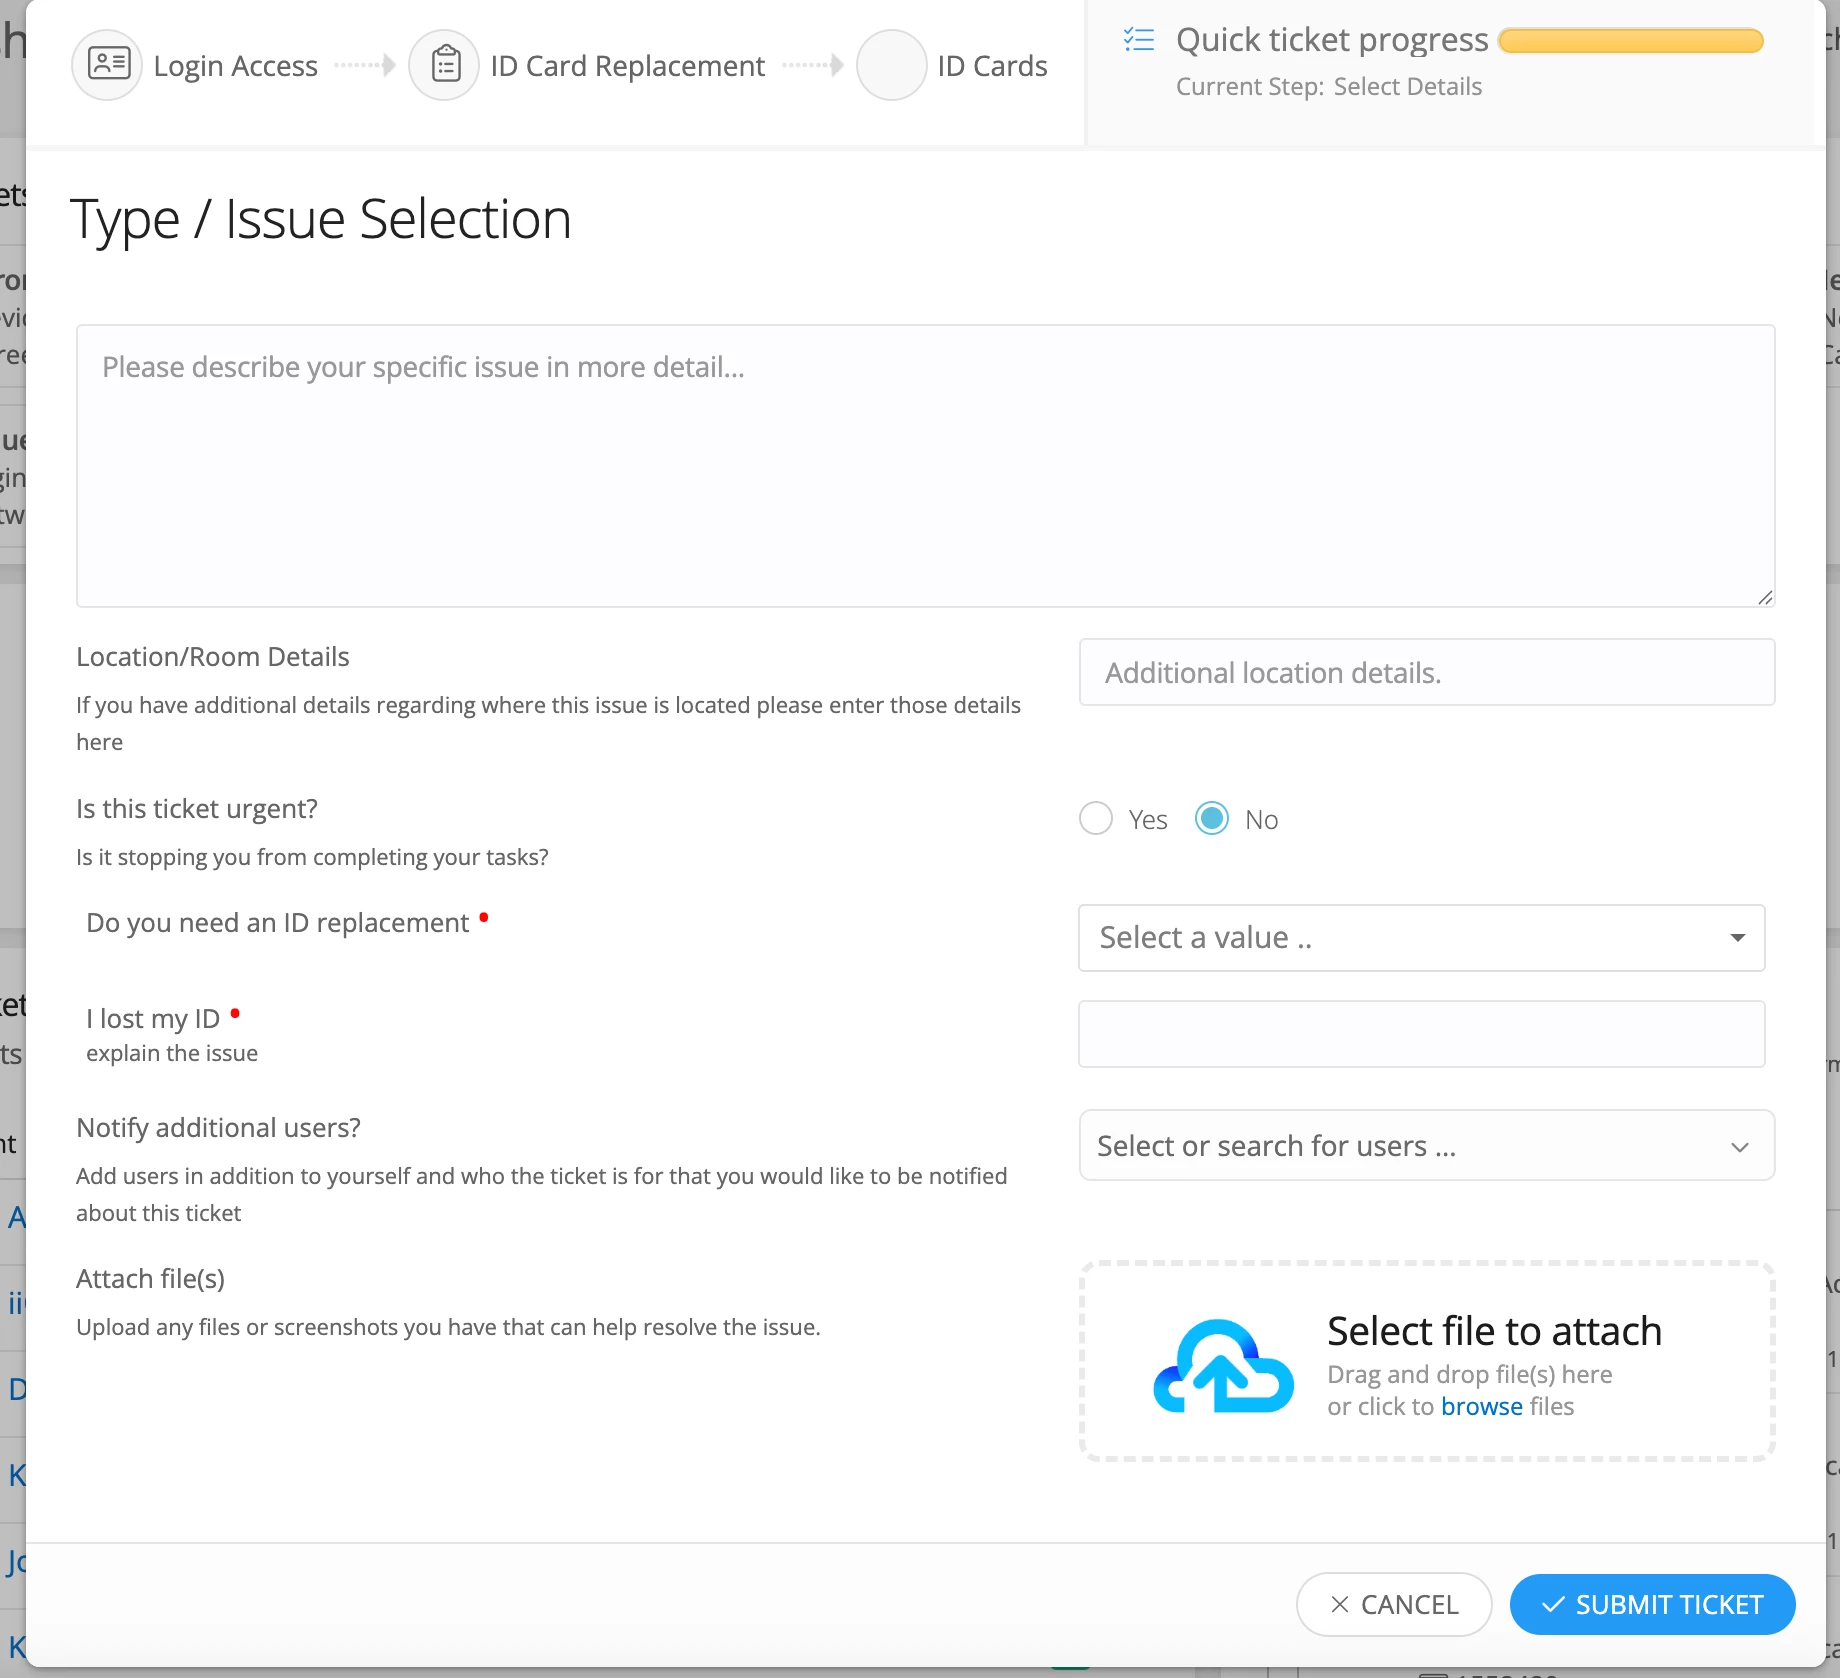
Task: Click the cloud upload icon
Action: point(1224,1366)
